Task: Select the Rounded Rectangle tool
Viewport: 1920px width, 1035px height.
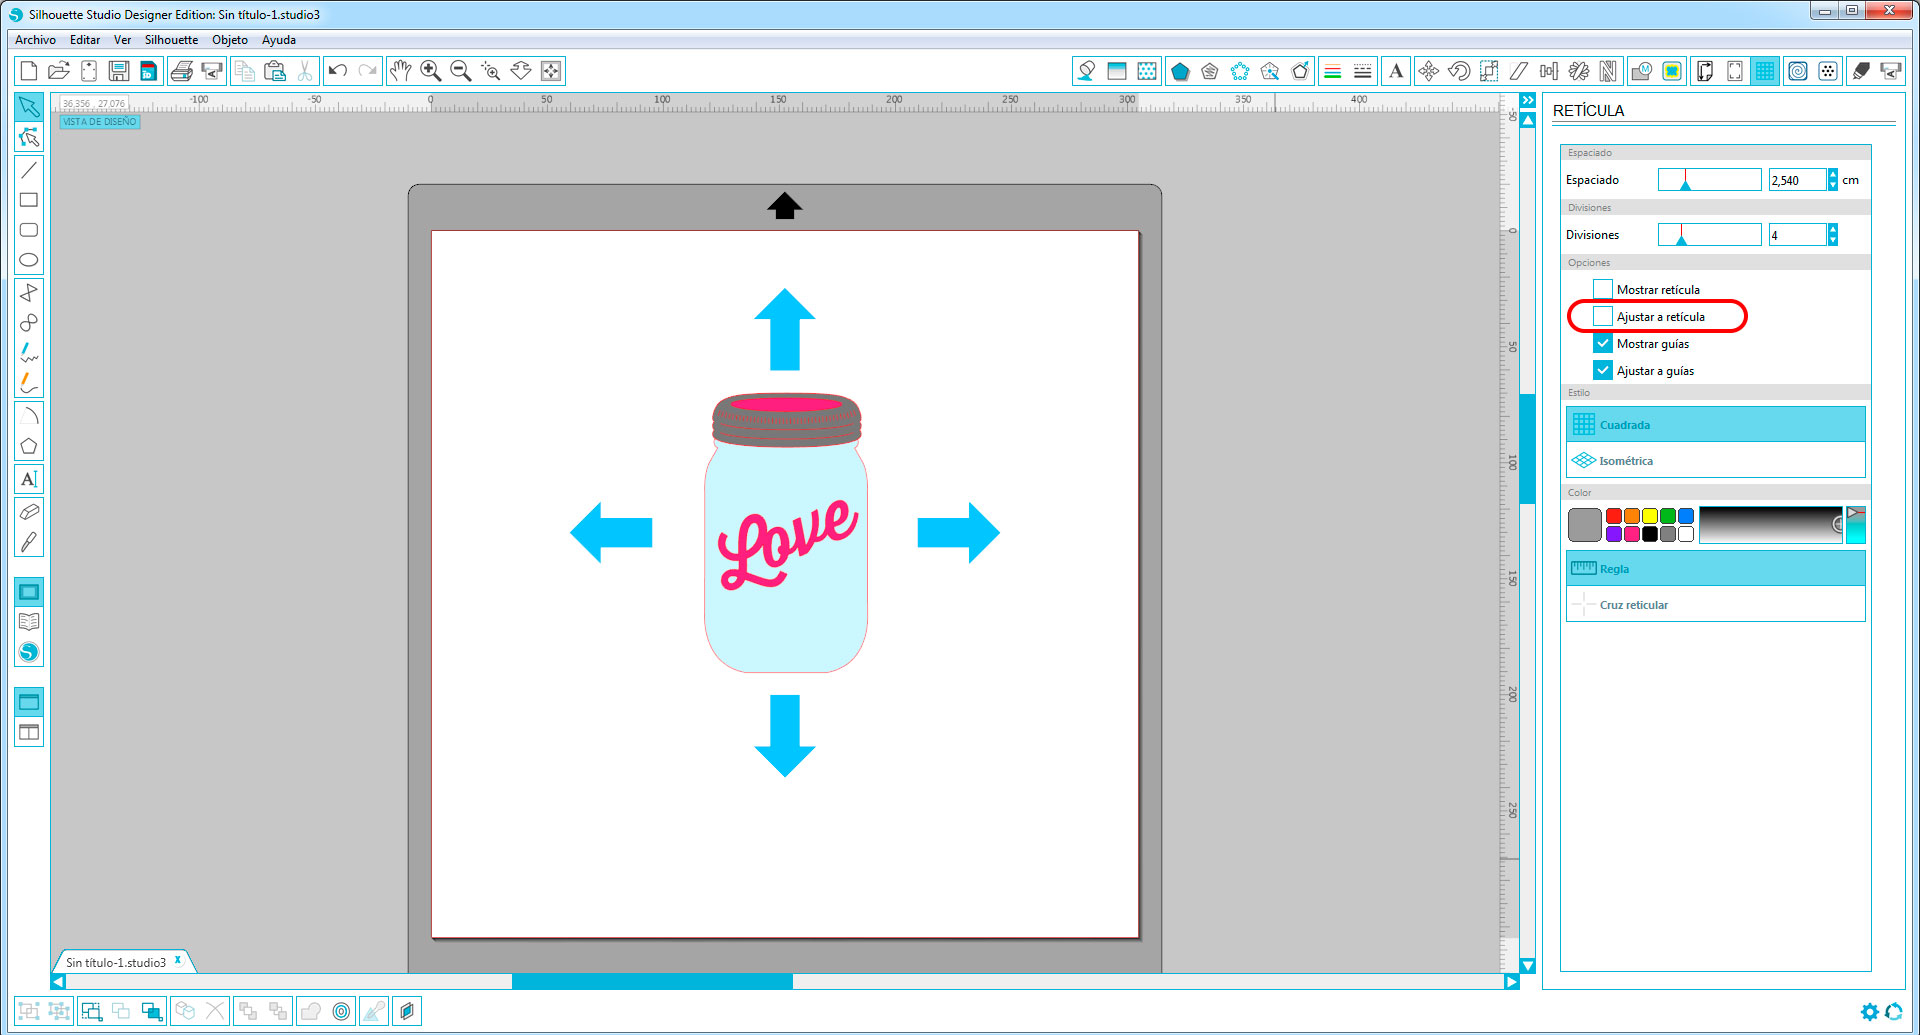Action: pyautogui.click(x=29, y=230)
